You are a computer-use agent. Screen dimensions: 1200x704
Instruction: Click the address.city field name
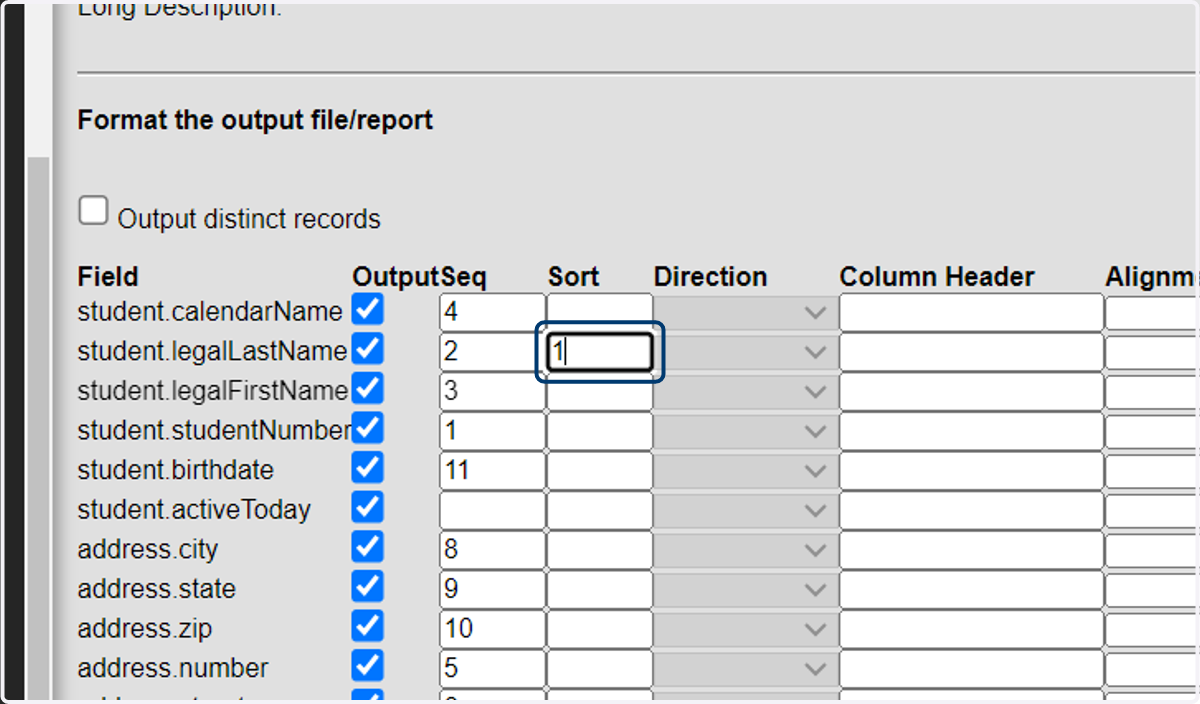(x=147, y=549)
